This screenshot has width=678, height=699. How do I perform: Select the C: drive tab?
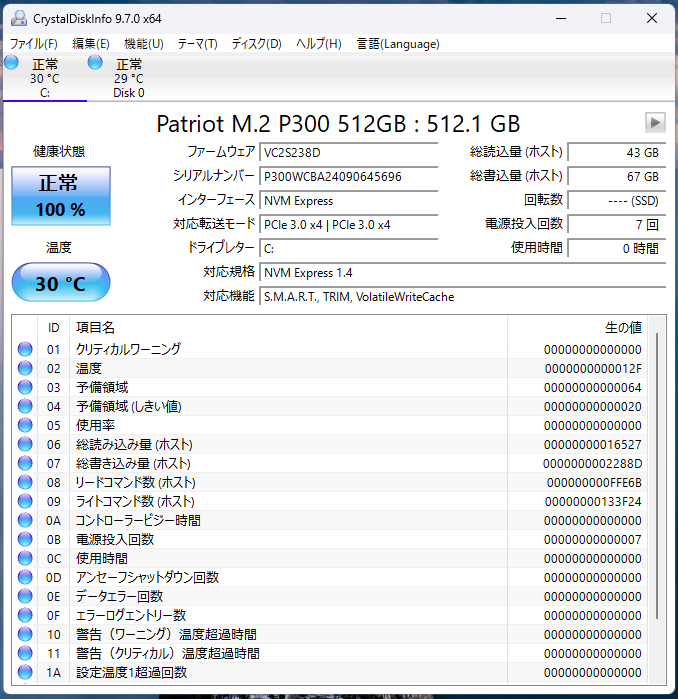[x=45, y=78]
